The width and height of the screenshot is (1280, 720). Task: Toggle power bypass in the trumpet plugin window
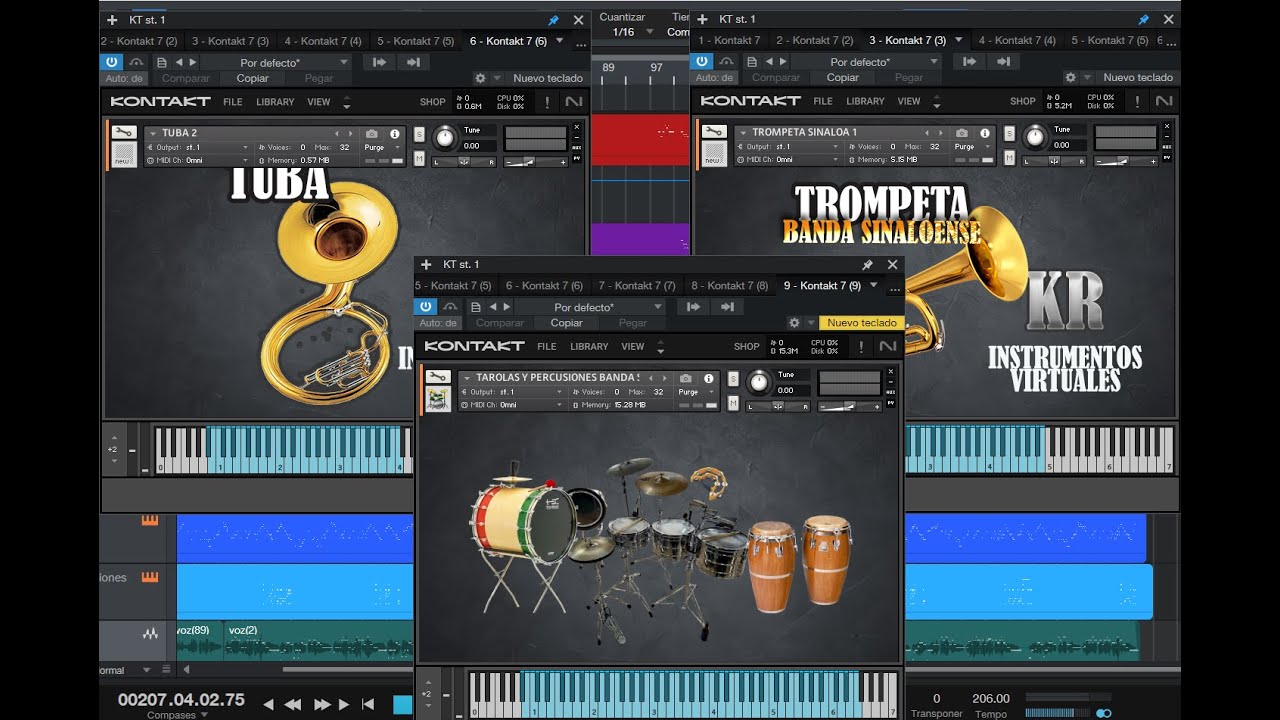tap(702, 62)
